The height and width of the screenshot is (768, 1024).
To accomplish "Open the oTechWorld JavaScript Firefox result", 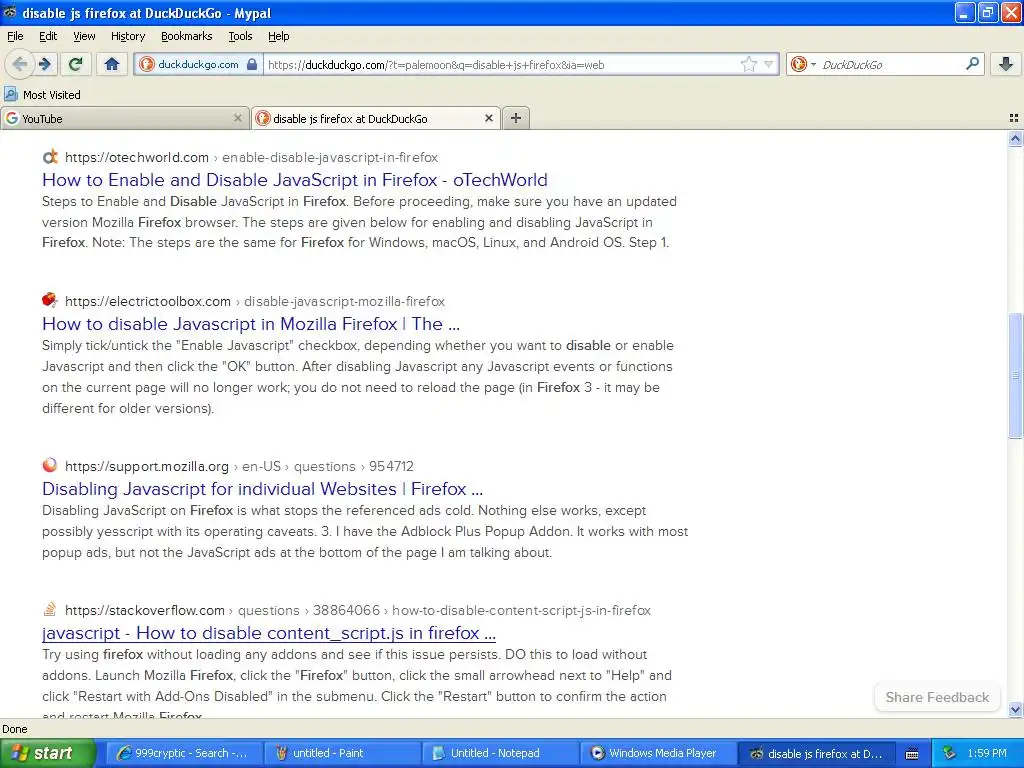I will pos(295,180).
